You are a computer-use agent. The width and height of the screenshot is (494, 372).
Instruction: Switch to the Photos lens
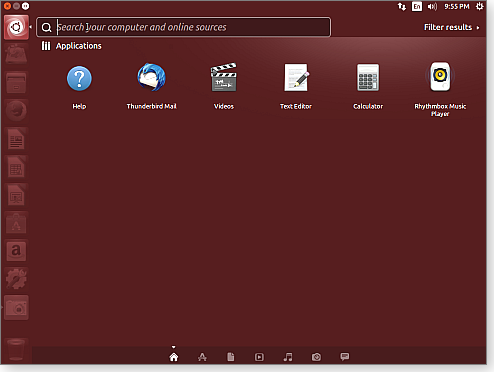point(316,357)
